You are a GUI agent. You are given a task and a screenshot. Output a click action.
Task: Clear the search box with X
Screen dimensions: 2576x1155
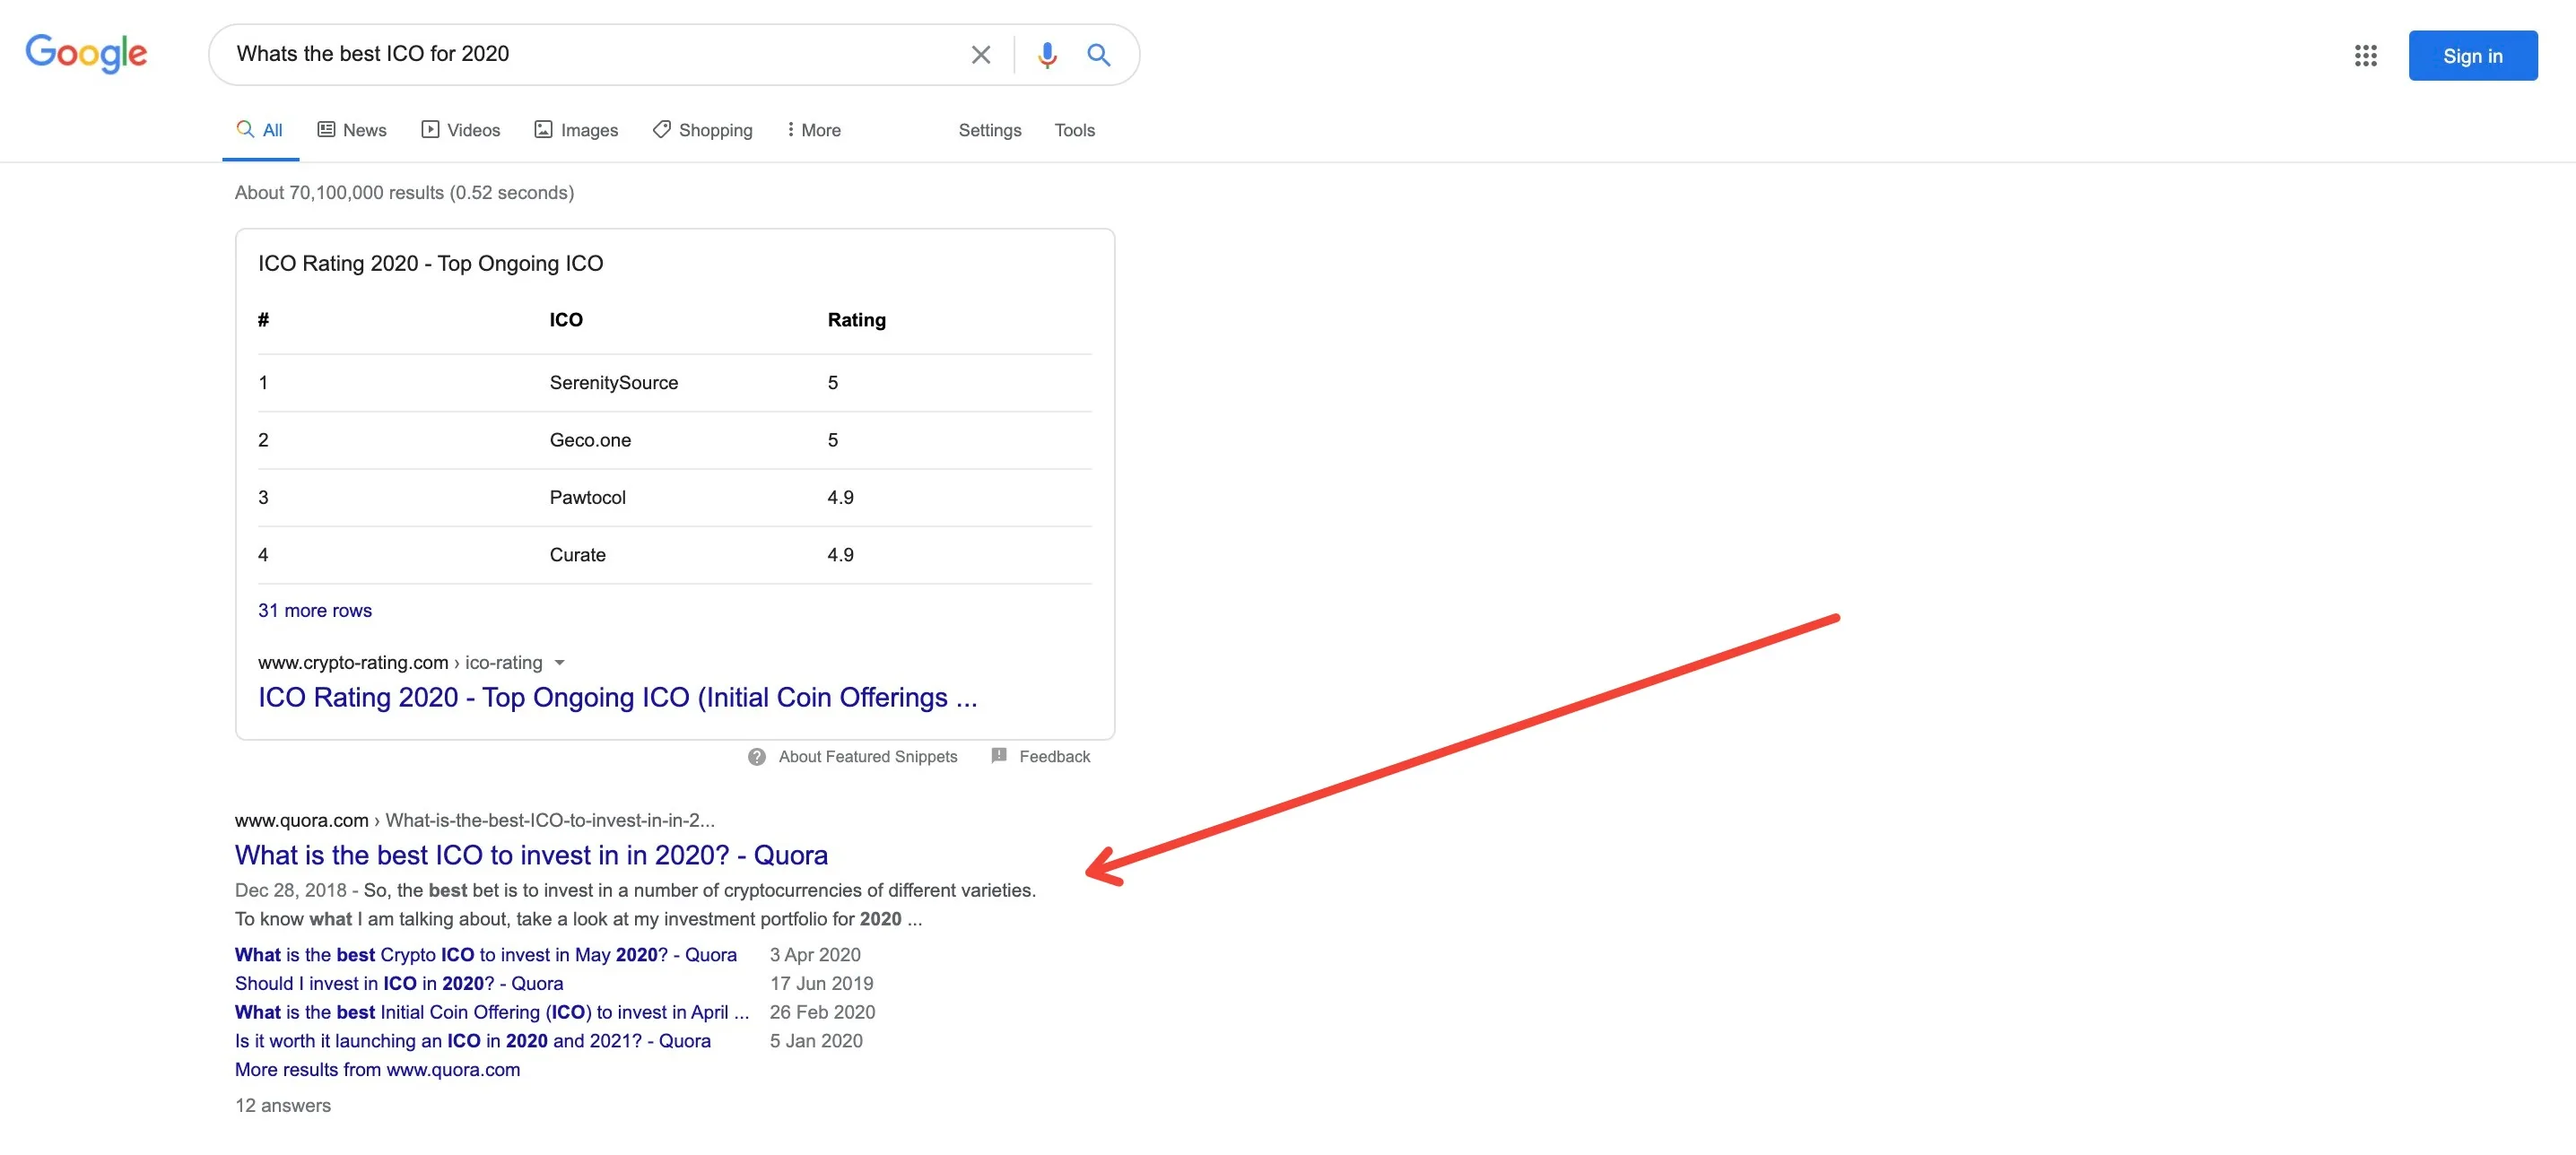point(980,55)
